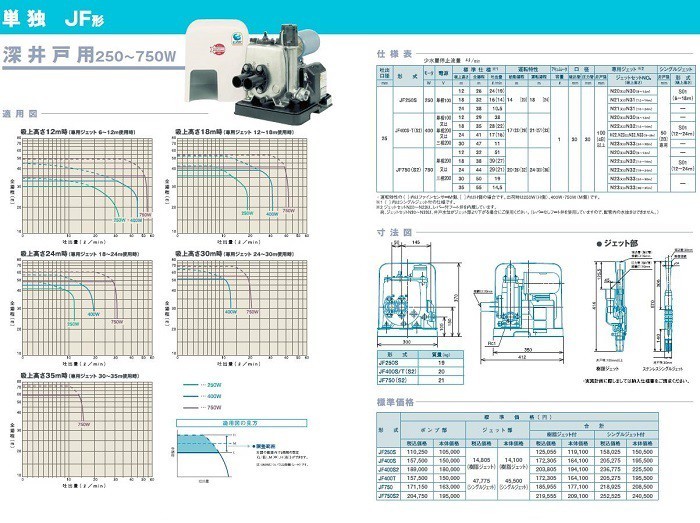The image size is (700, 523).
Task: Click the 適用図 section heading
Action: coord(18,114)
